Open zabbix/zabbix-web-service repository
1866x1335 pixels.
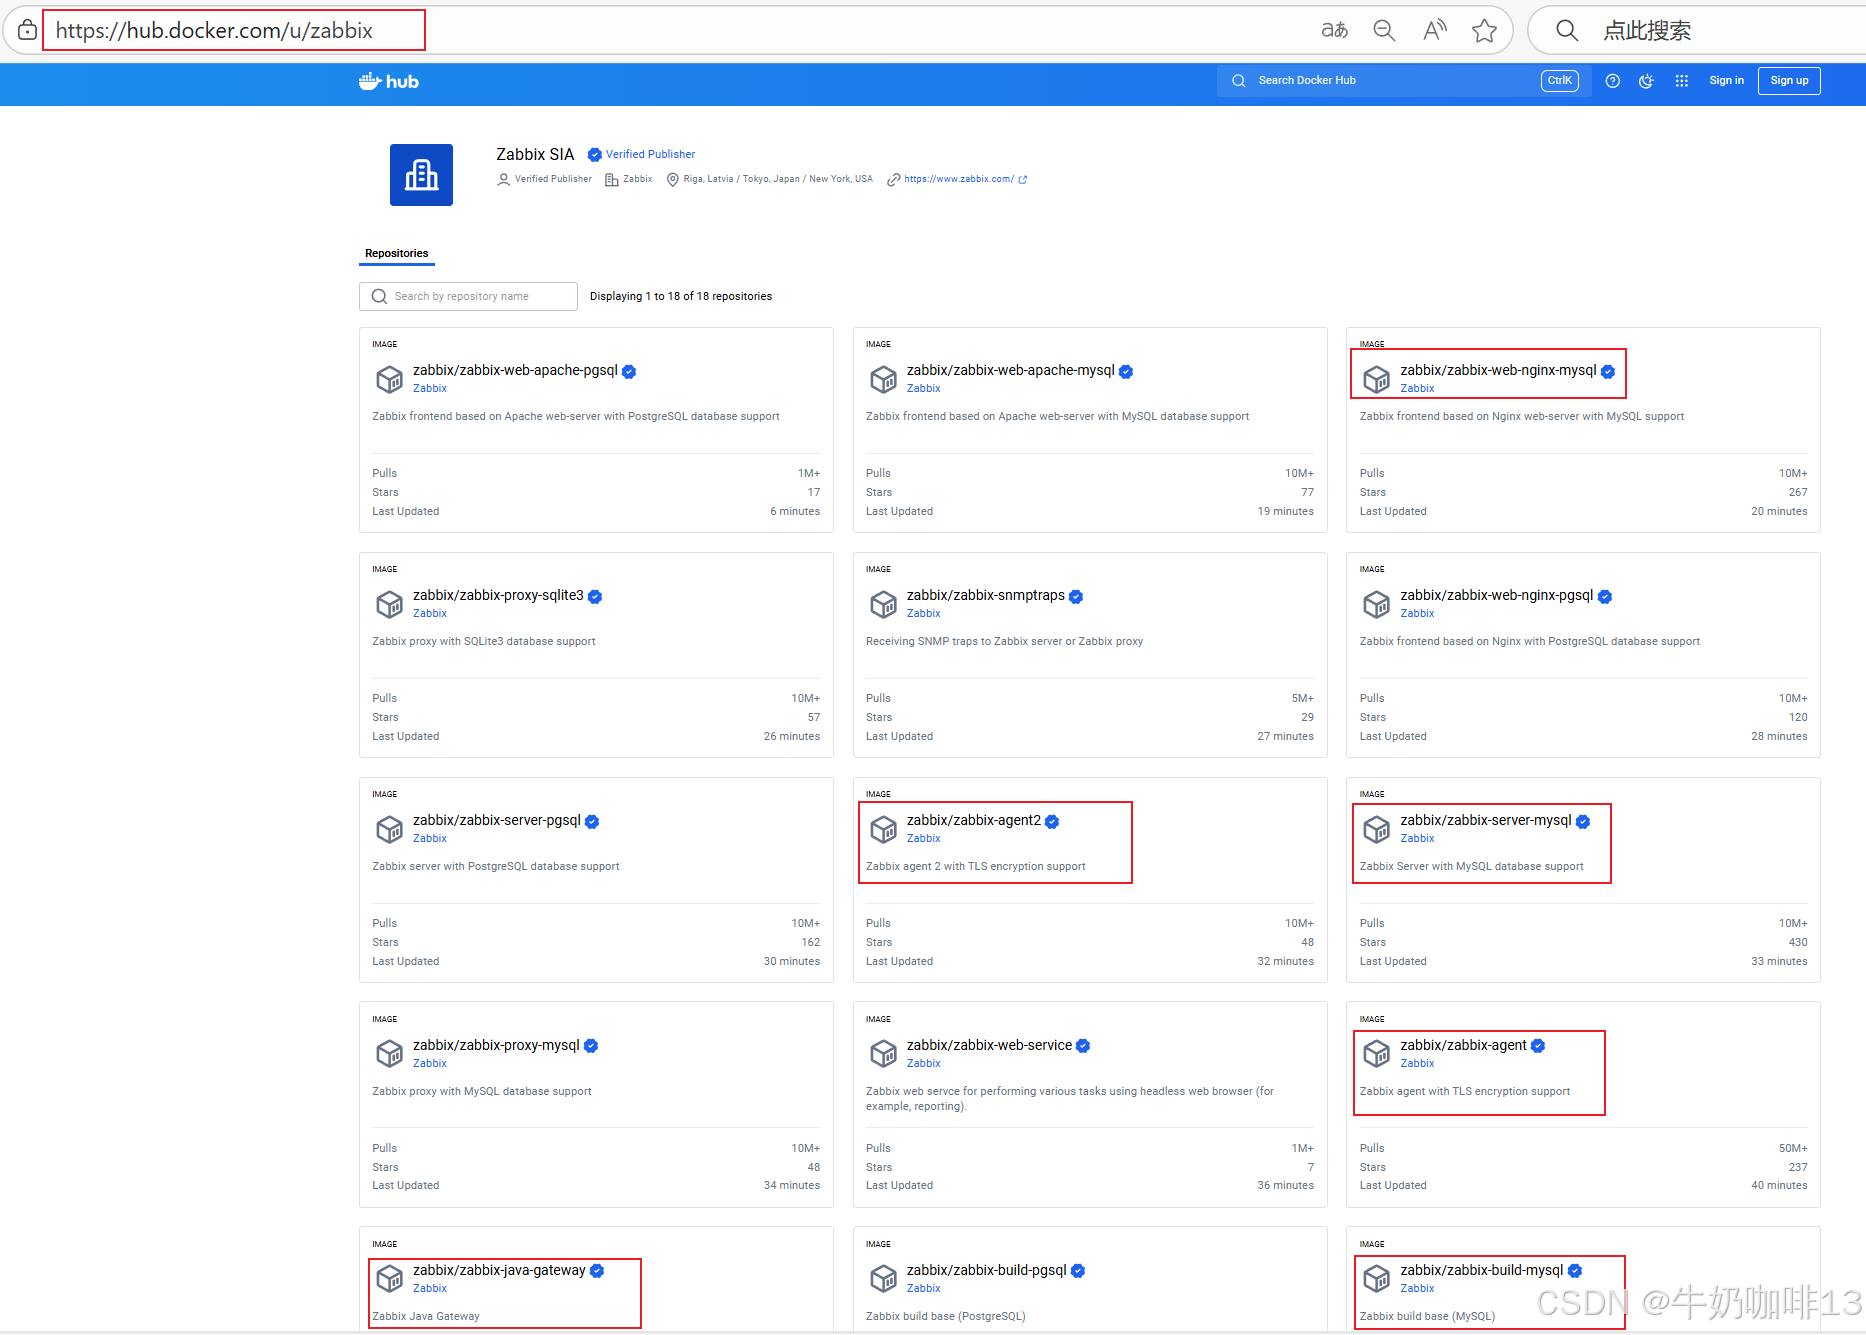[x=989, y=1045]
